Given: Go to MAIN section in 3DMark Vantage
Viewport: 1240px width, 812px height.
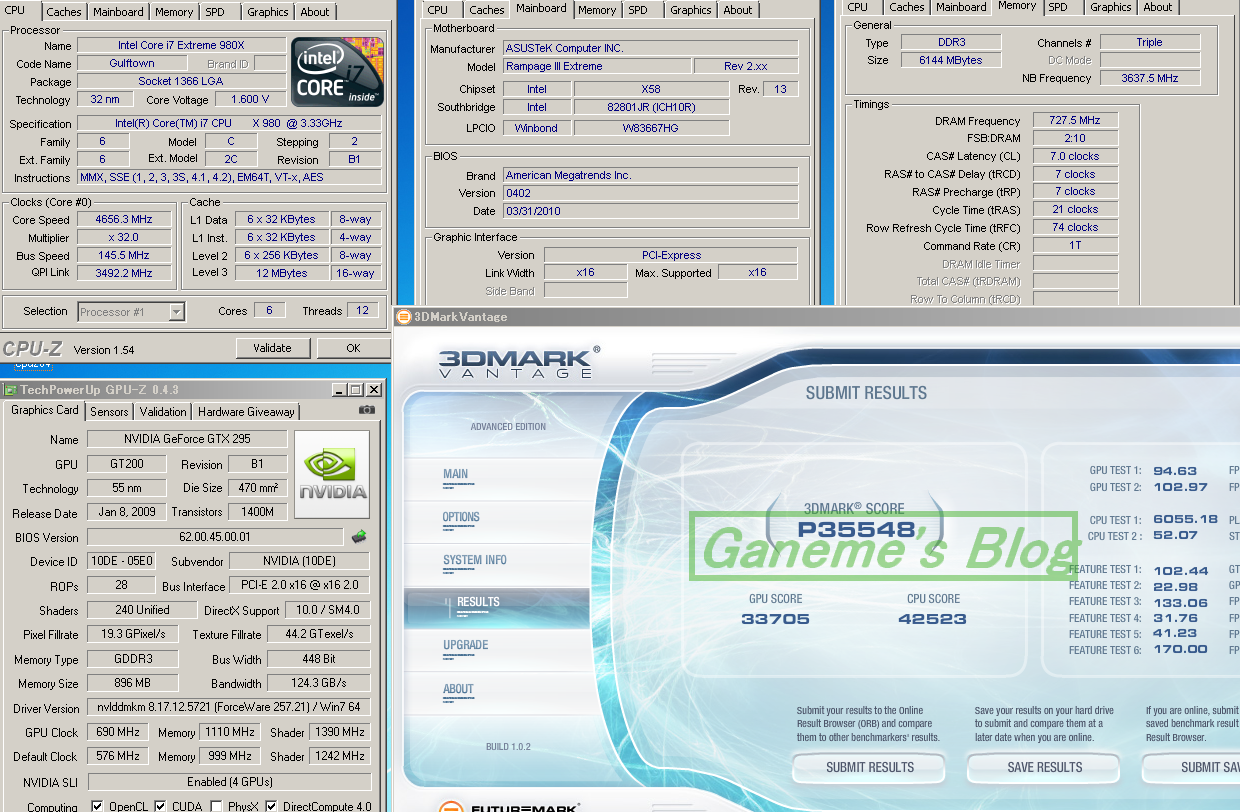Looking at the screenshot, I should (455, 475).
